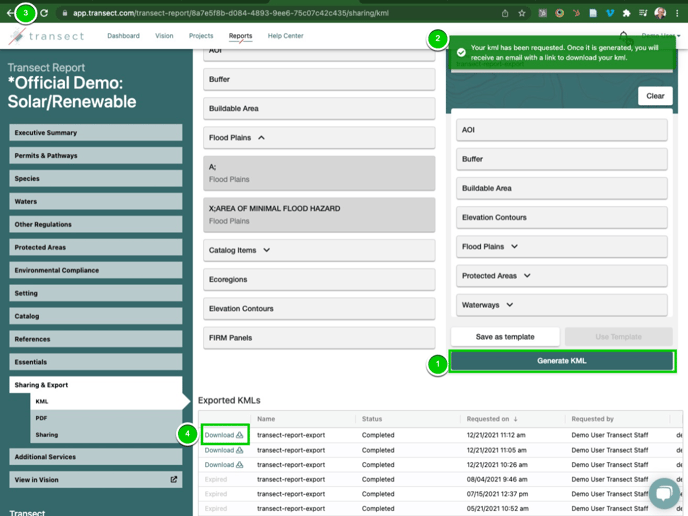Click the Requested by column header

coord(592,419)
